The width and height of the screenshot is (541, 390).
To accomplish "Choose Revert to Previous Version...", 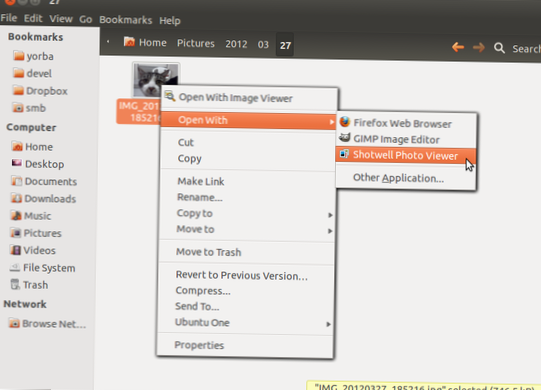I will 246,275.
